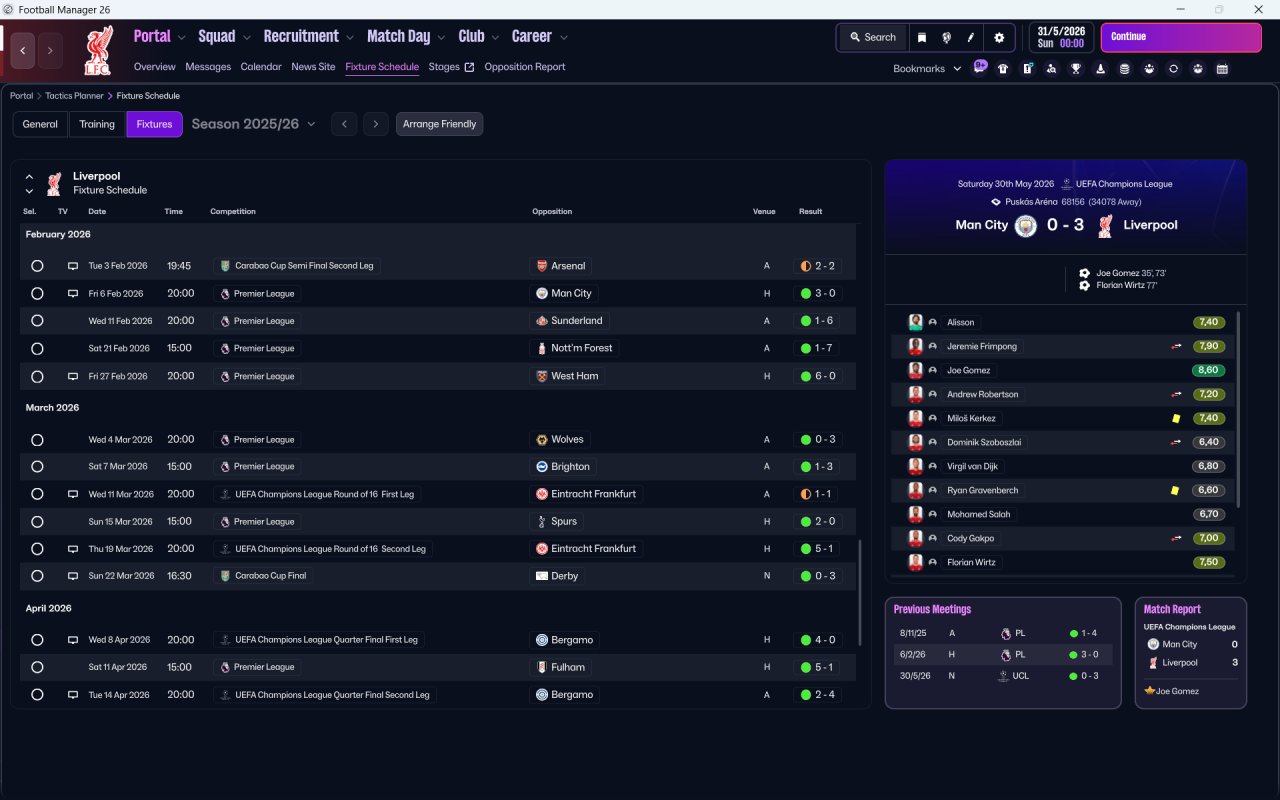
Task: Open the News Site sub-tab
Action: point(313,67)
